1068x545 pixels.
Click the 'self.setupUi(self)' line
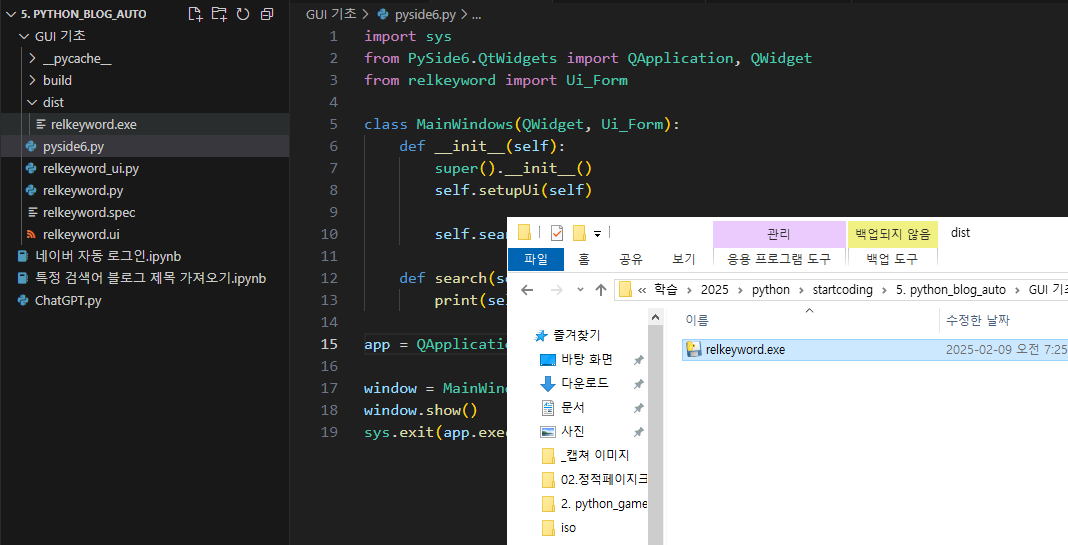[514, 190]
